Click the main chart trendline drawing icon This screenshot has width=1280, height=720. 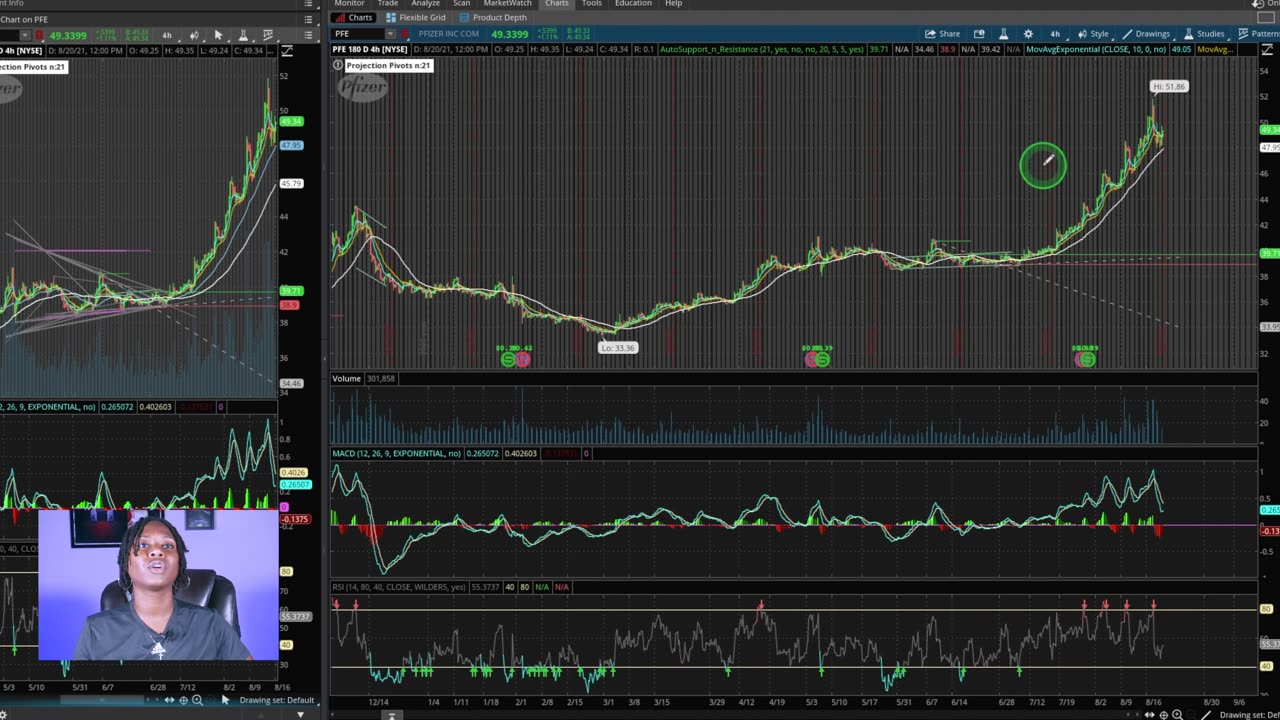[x=1207, y=714]
